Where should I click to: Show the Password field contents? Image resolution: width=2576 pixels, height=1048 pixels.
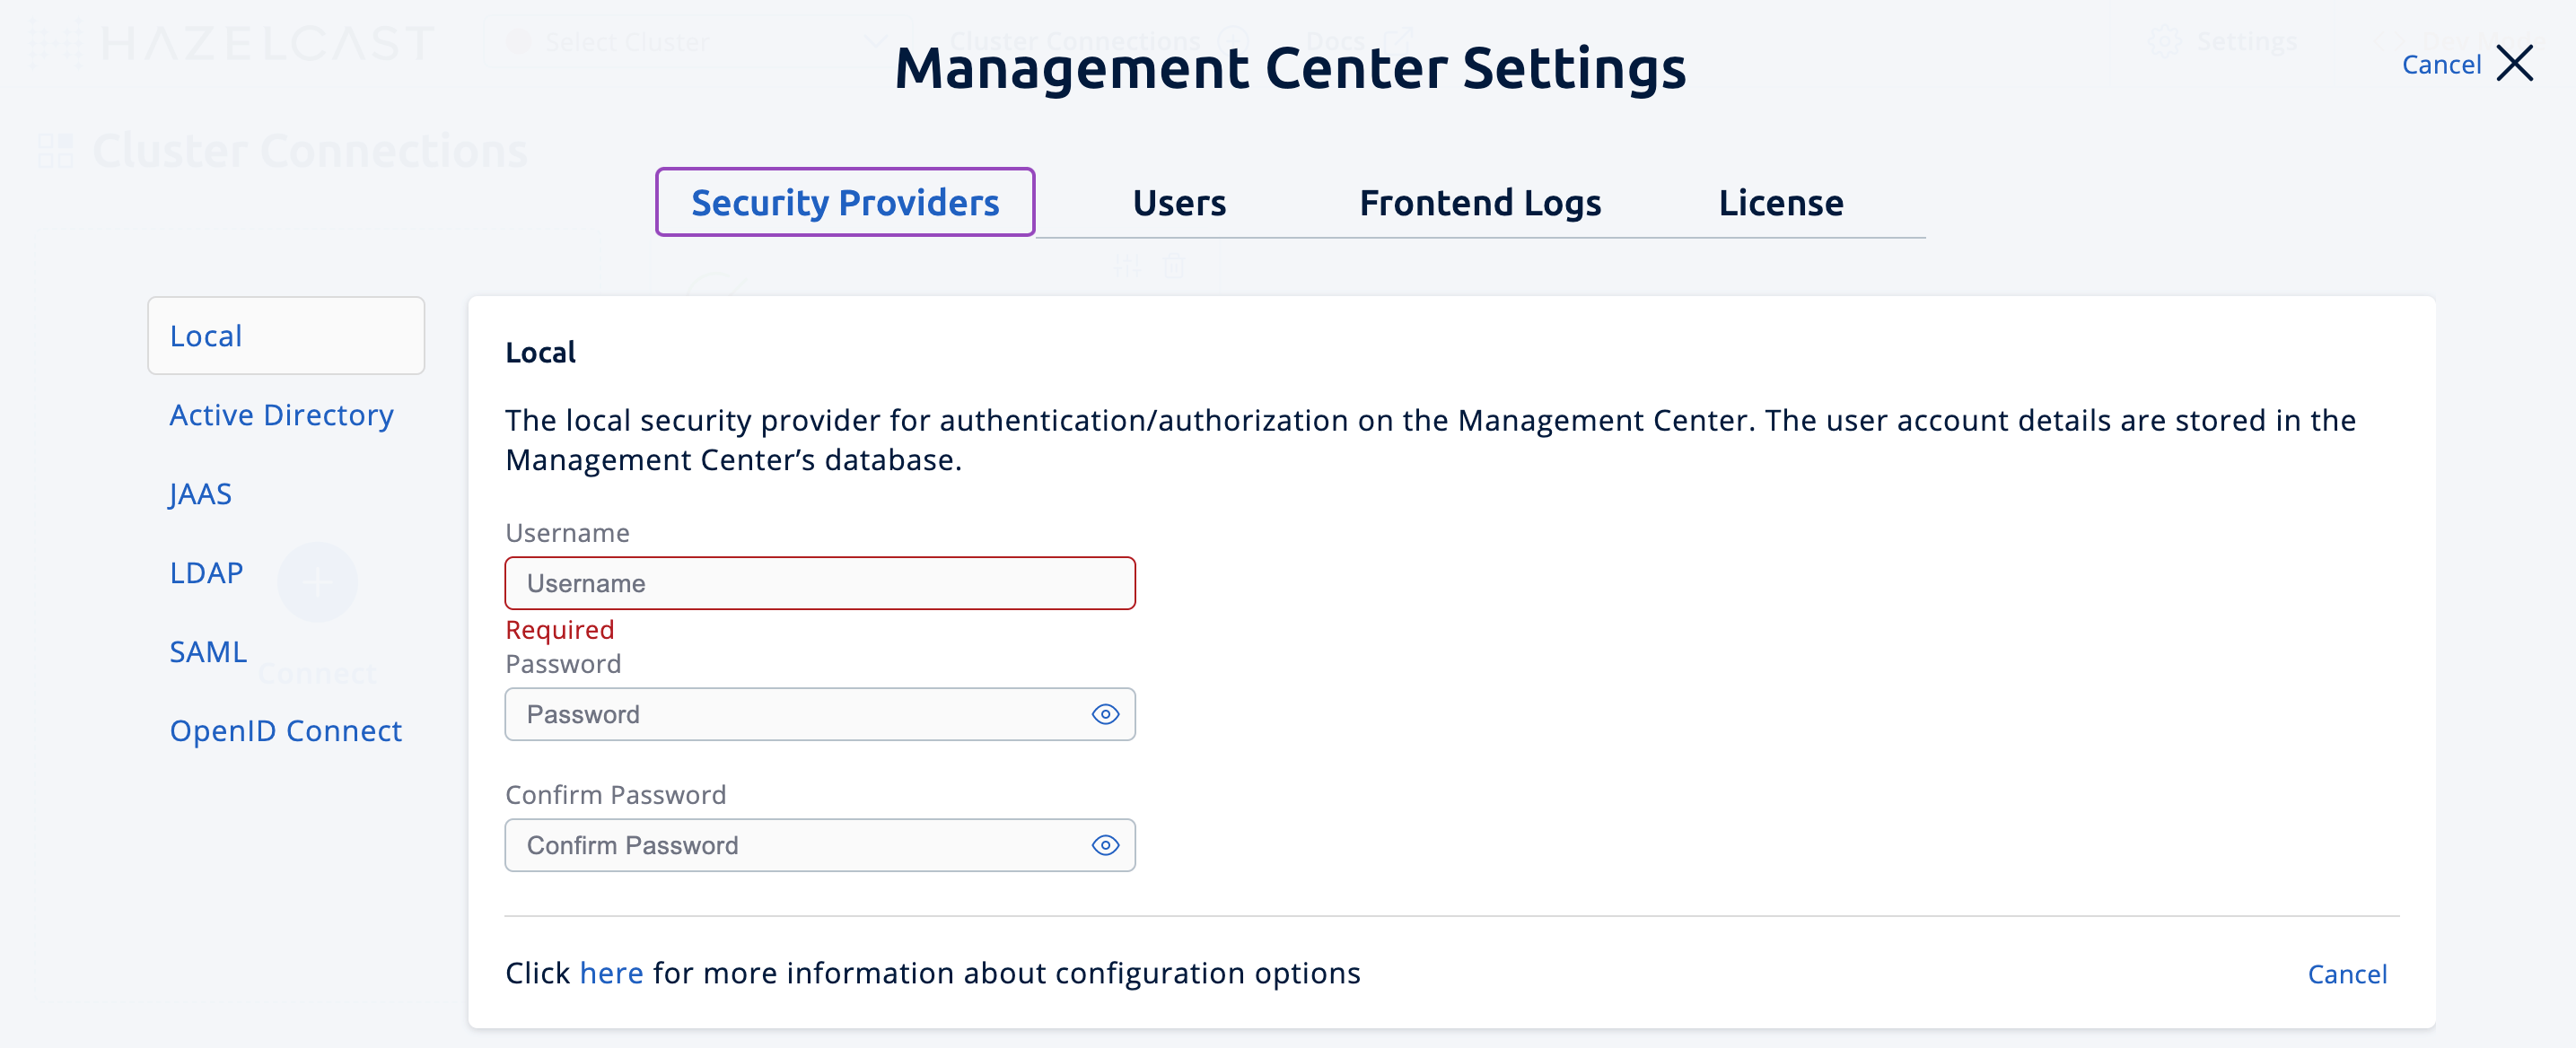[x=1105, y=714]
